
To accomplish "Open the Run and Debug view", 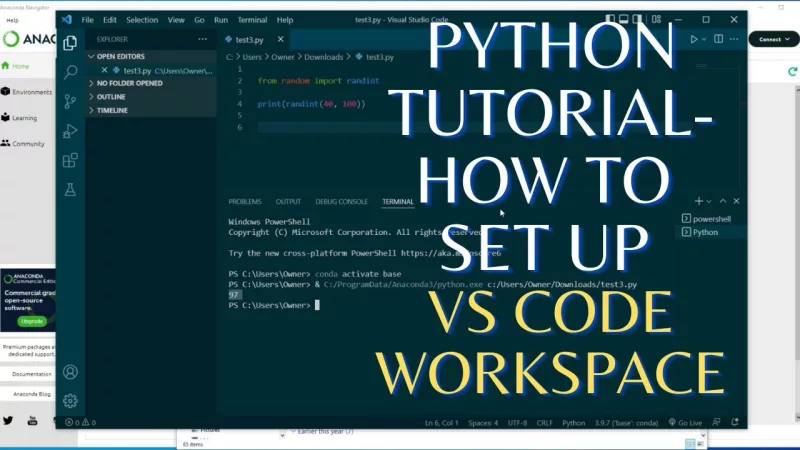I will pyautogui.click(x=70, y=131).
